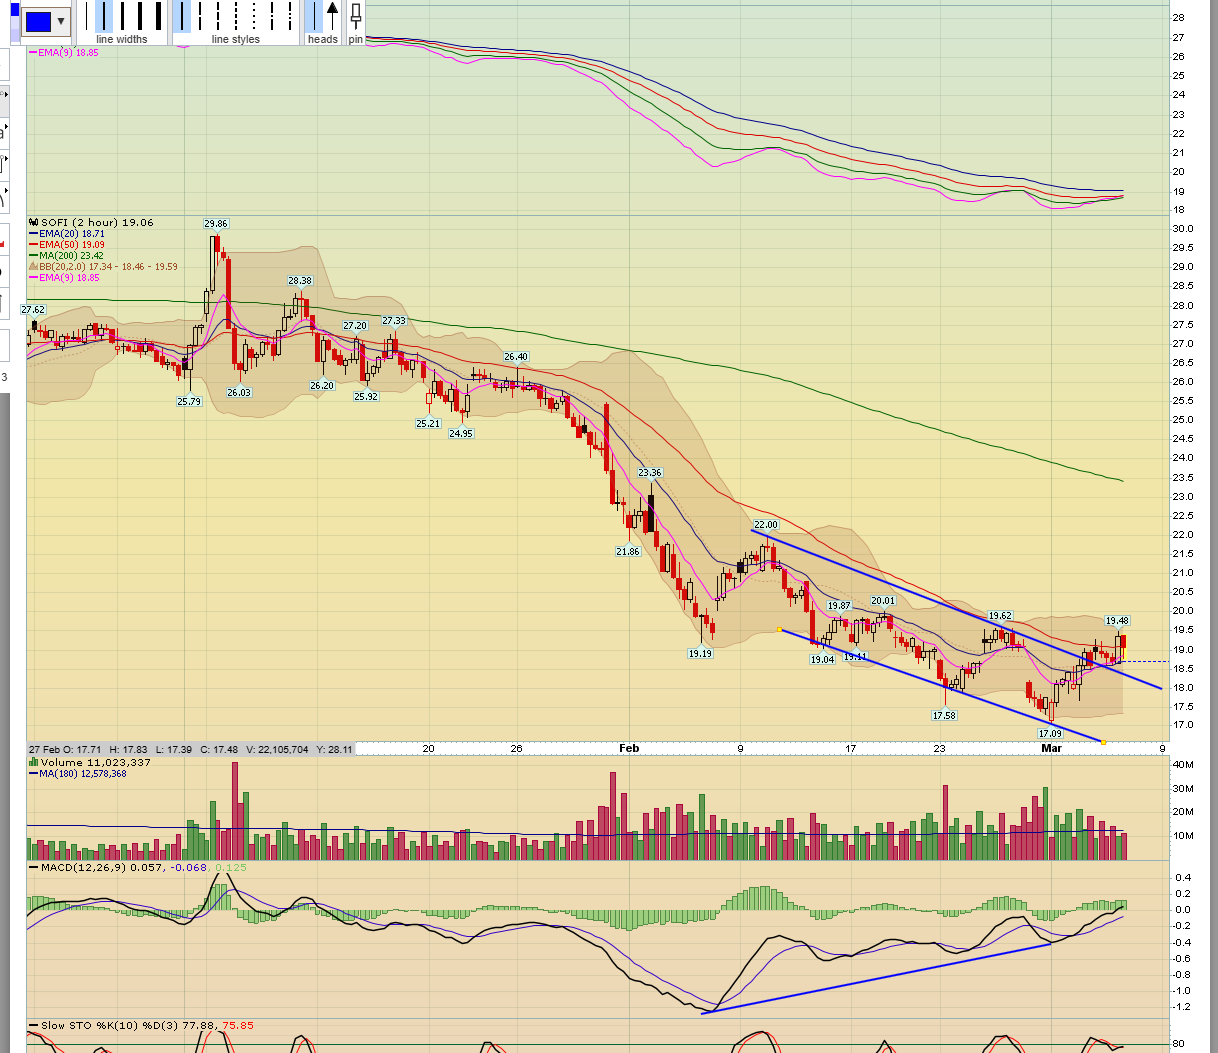Click the 22.00 price peak marker
The height and width of the screenshot is (1053, 1218).
(765, 525)
